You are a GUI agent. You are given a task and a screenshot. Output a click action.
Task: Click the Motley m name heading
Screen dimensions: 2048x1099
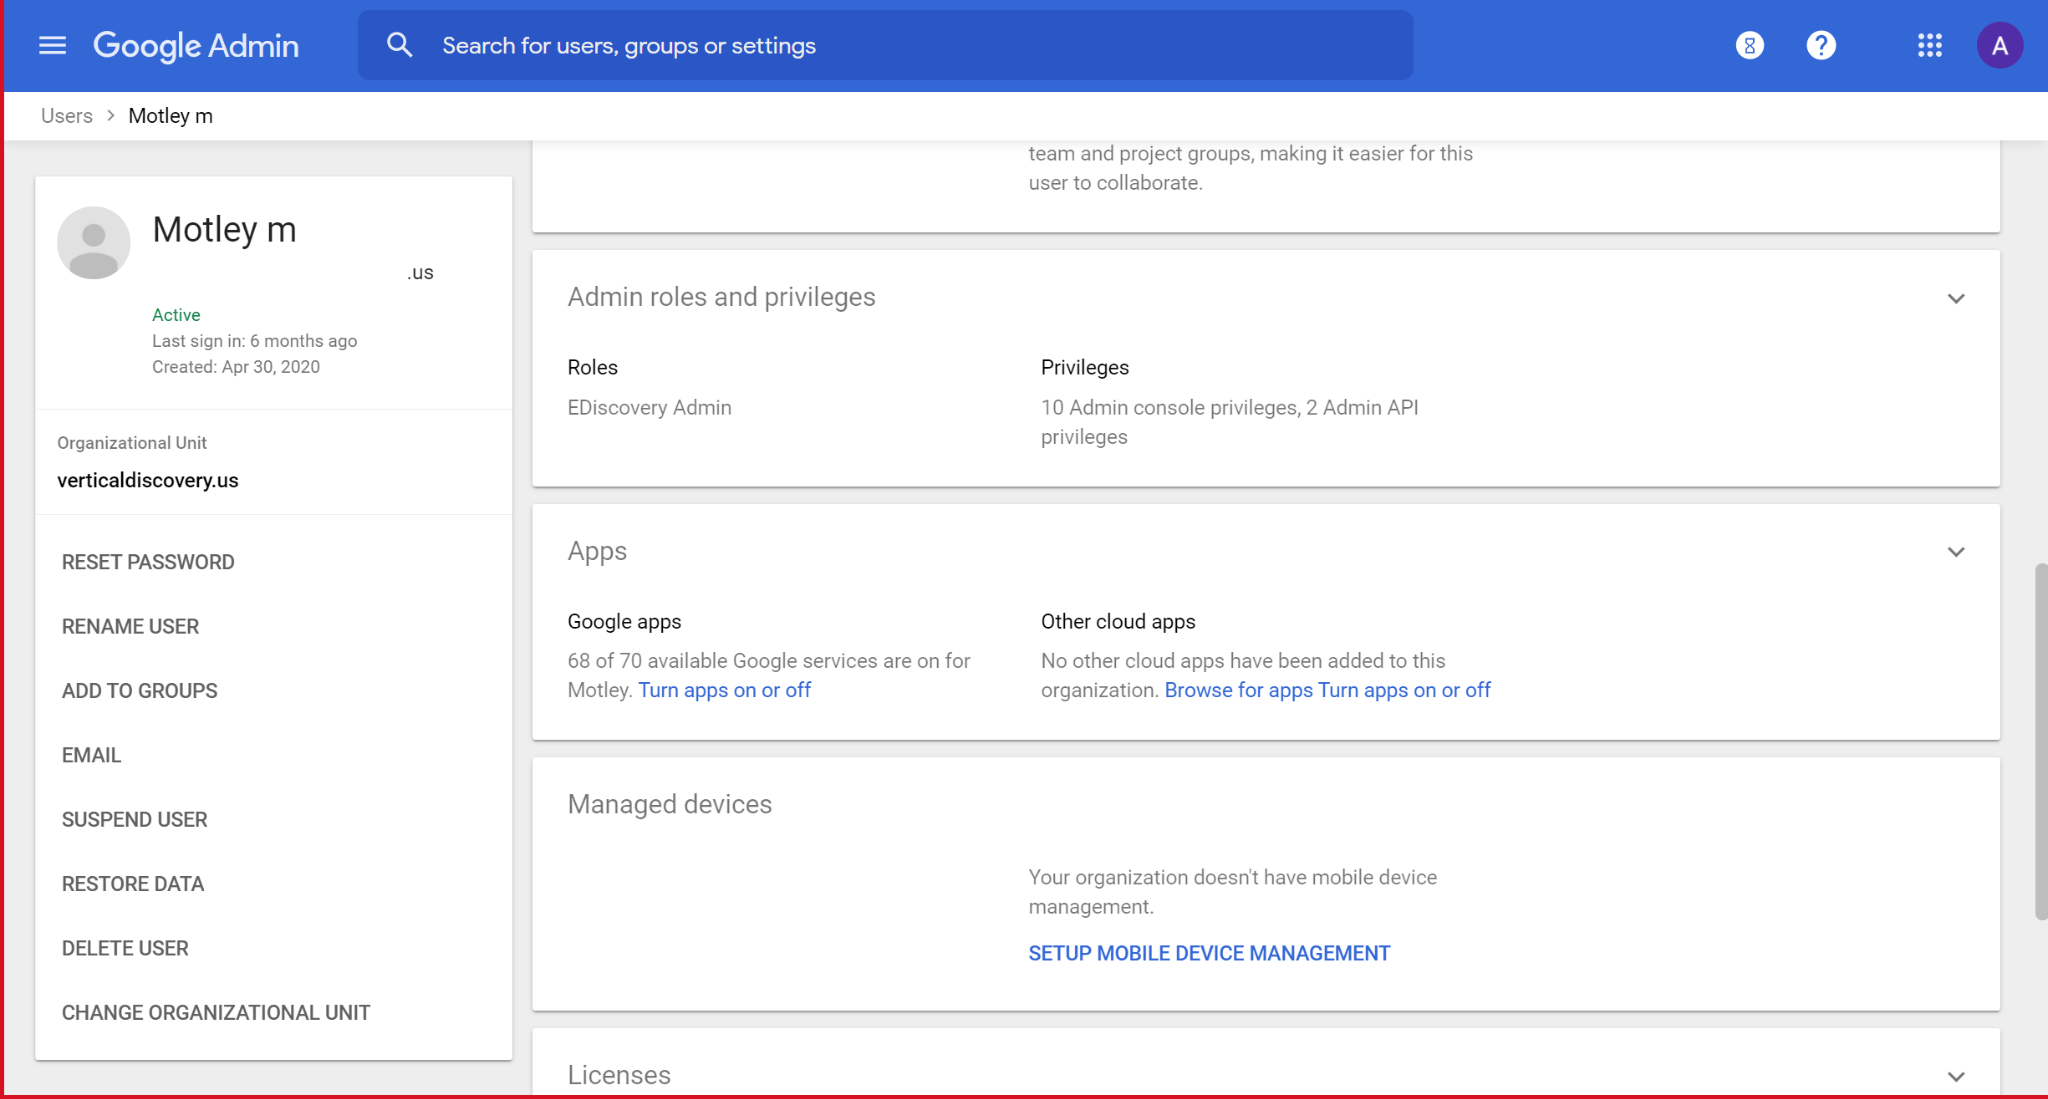[224, 229]
